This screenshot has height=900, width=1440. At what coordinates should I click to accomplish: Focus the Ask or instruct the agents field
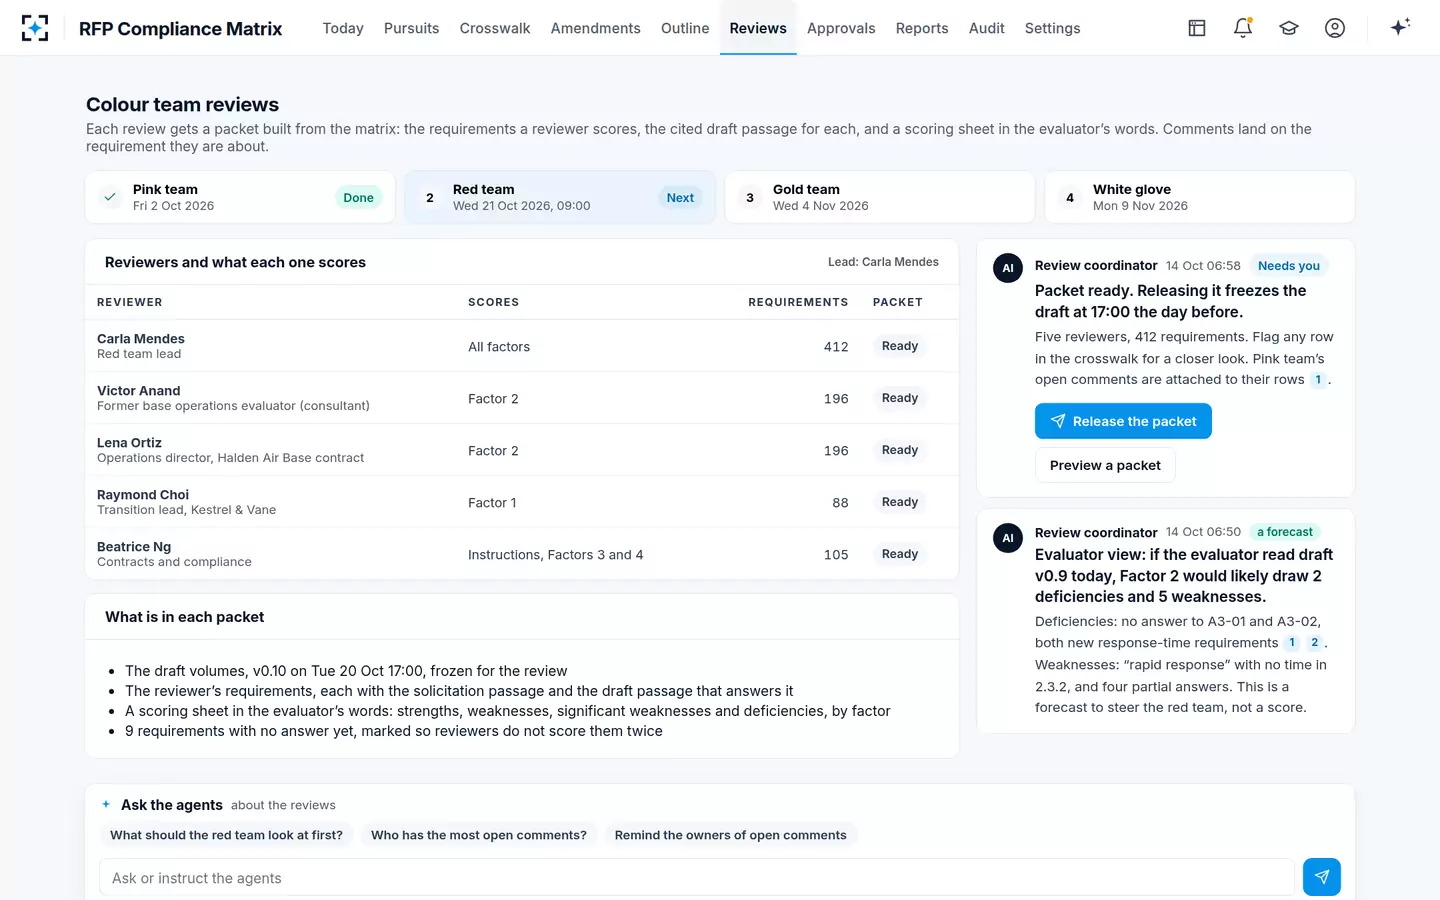(697, 877)
